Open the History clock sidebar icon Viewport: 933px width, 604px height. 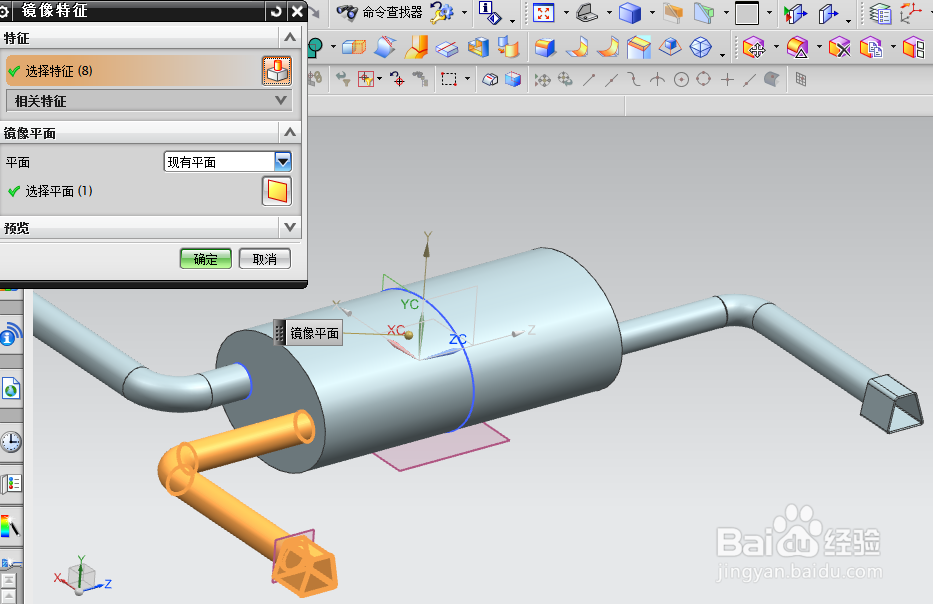(11, 442)
